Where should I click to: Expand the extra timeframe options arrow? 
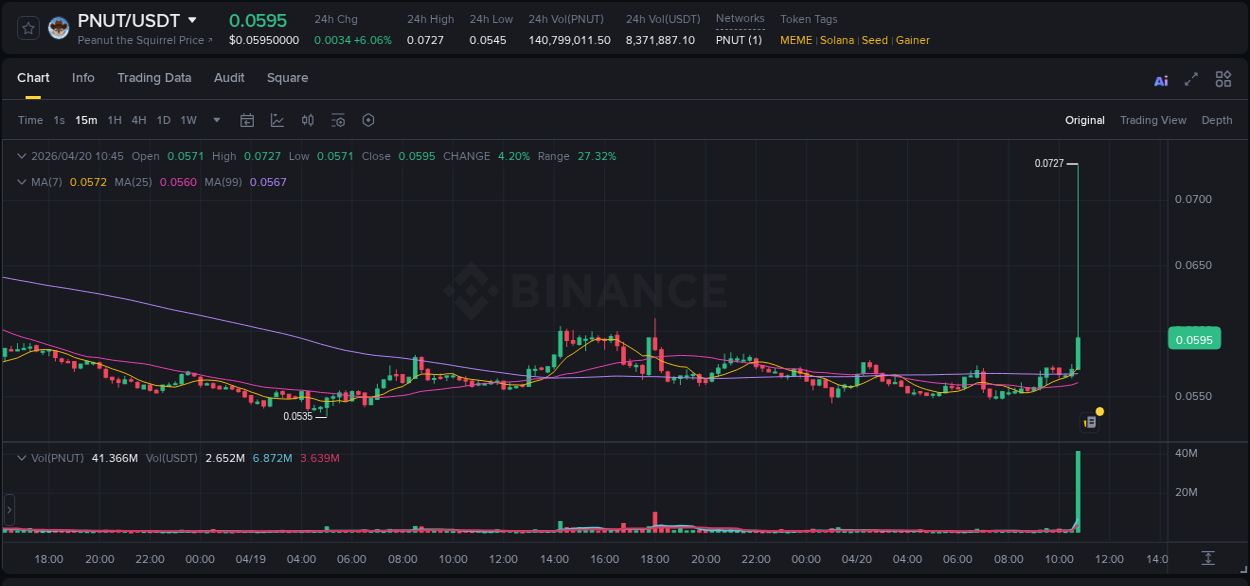(x=215, y=120)
